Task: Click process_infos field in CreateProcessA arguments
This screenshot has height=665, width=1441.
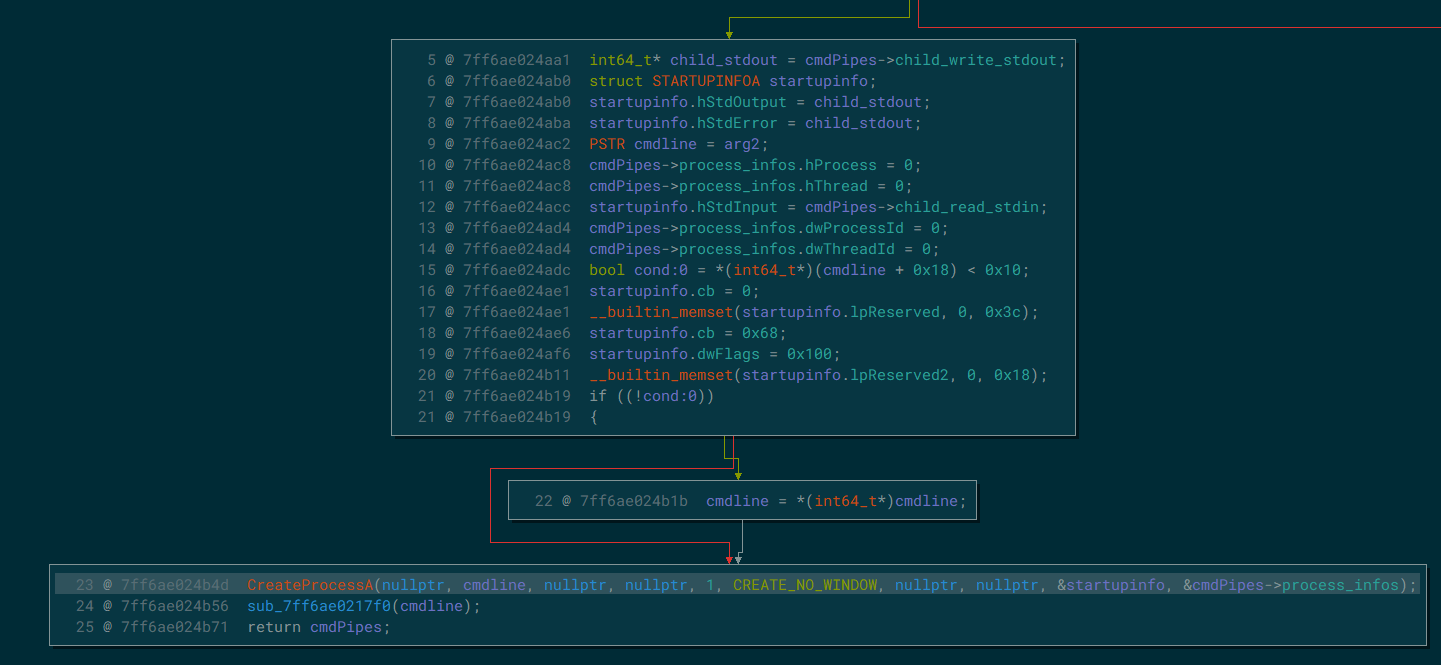Action: 1340,585
